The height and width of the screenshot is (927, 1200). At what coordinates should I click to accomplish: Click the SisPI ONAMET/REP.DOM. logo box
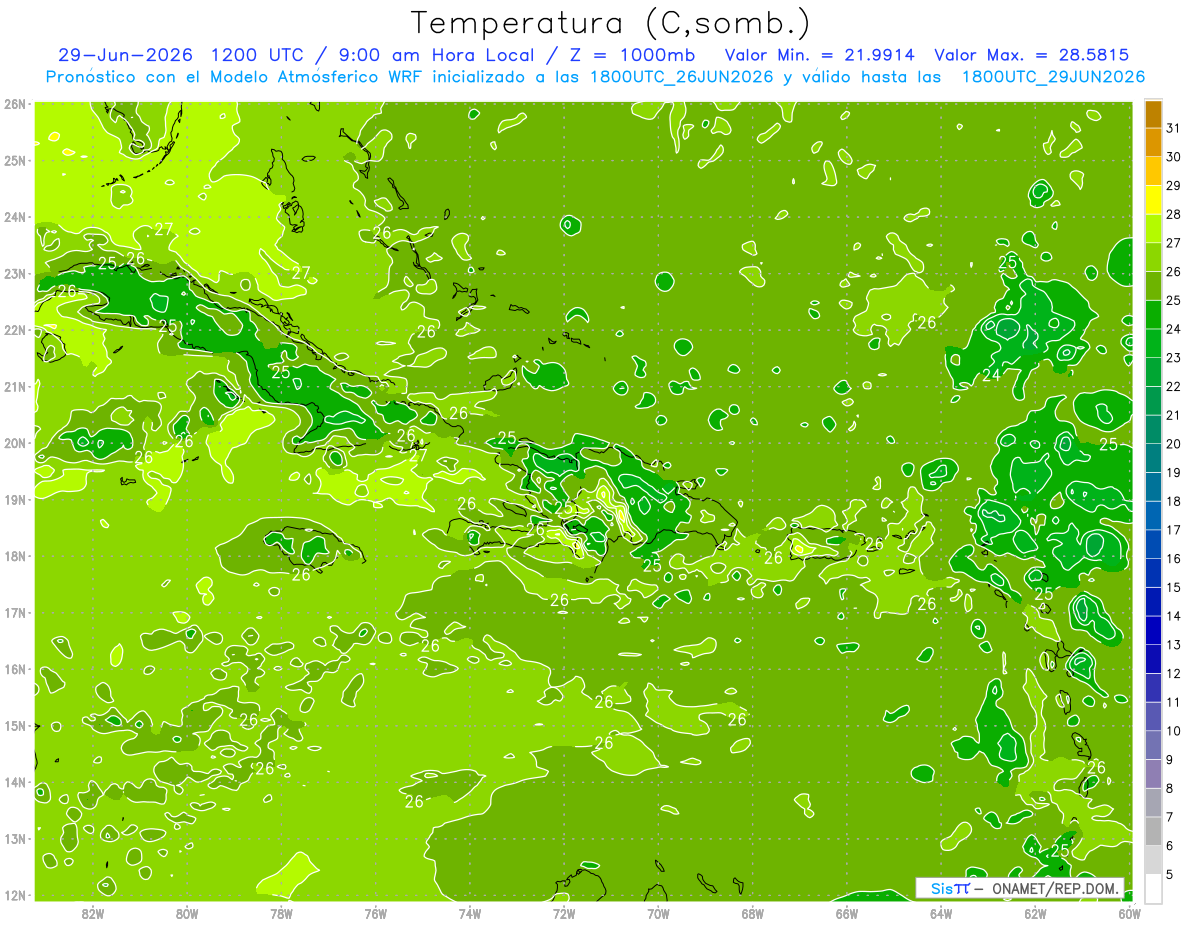[1019, 888]
